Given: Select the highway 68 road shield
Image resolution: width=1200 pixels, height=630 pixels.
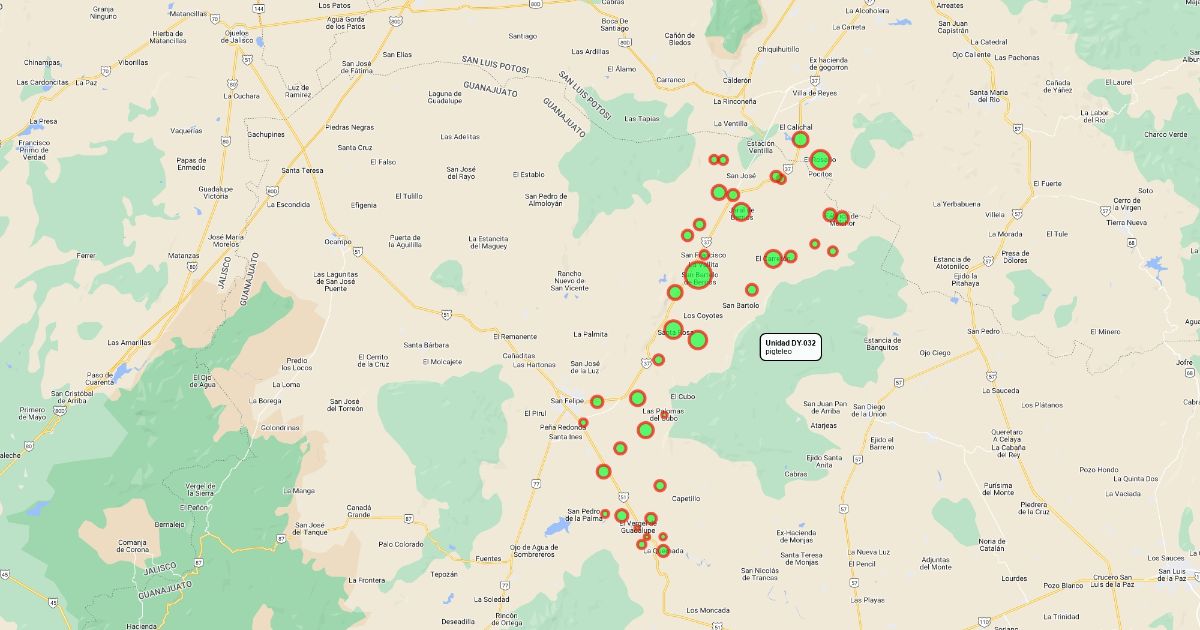Looking at the screenshot, I should 1131,242.
